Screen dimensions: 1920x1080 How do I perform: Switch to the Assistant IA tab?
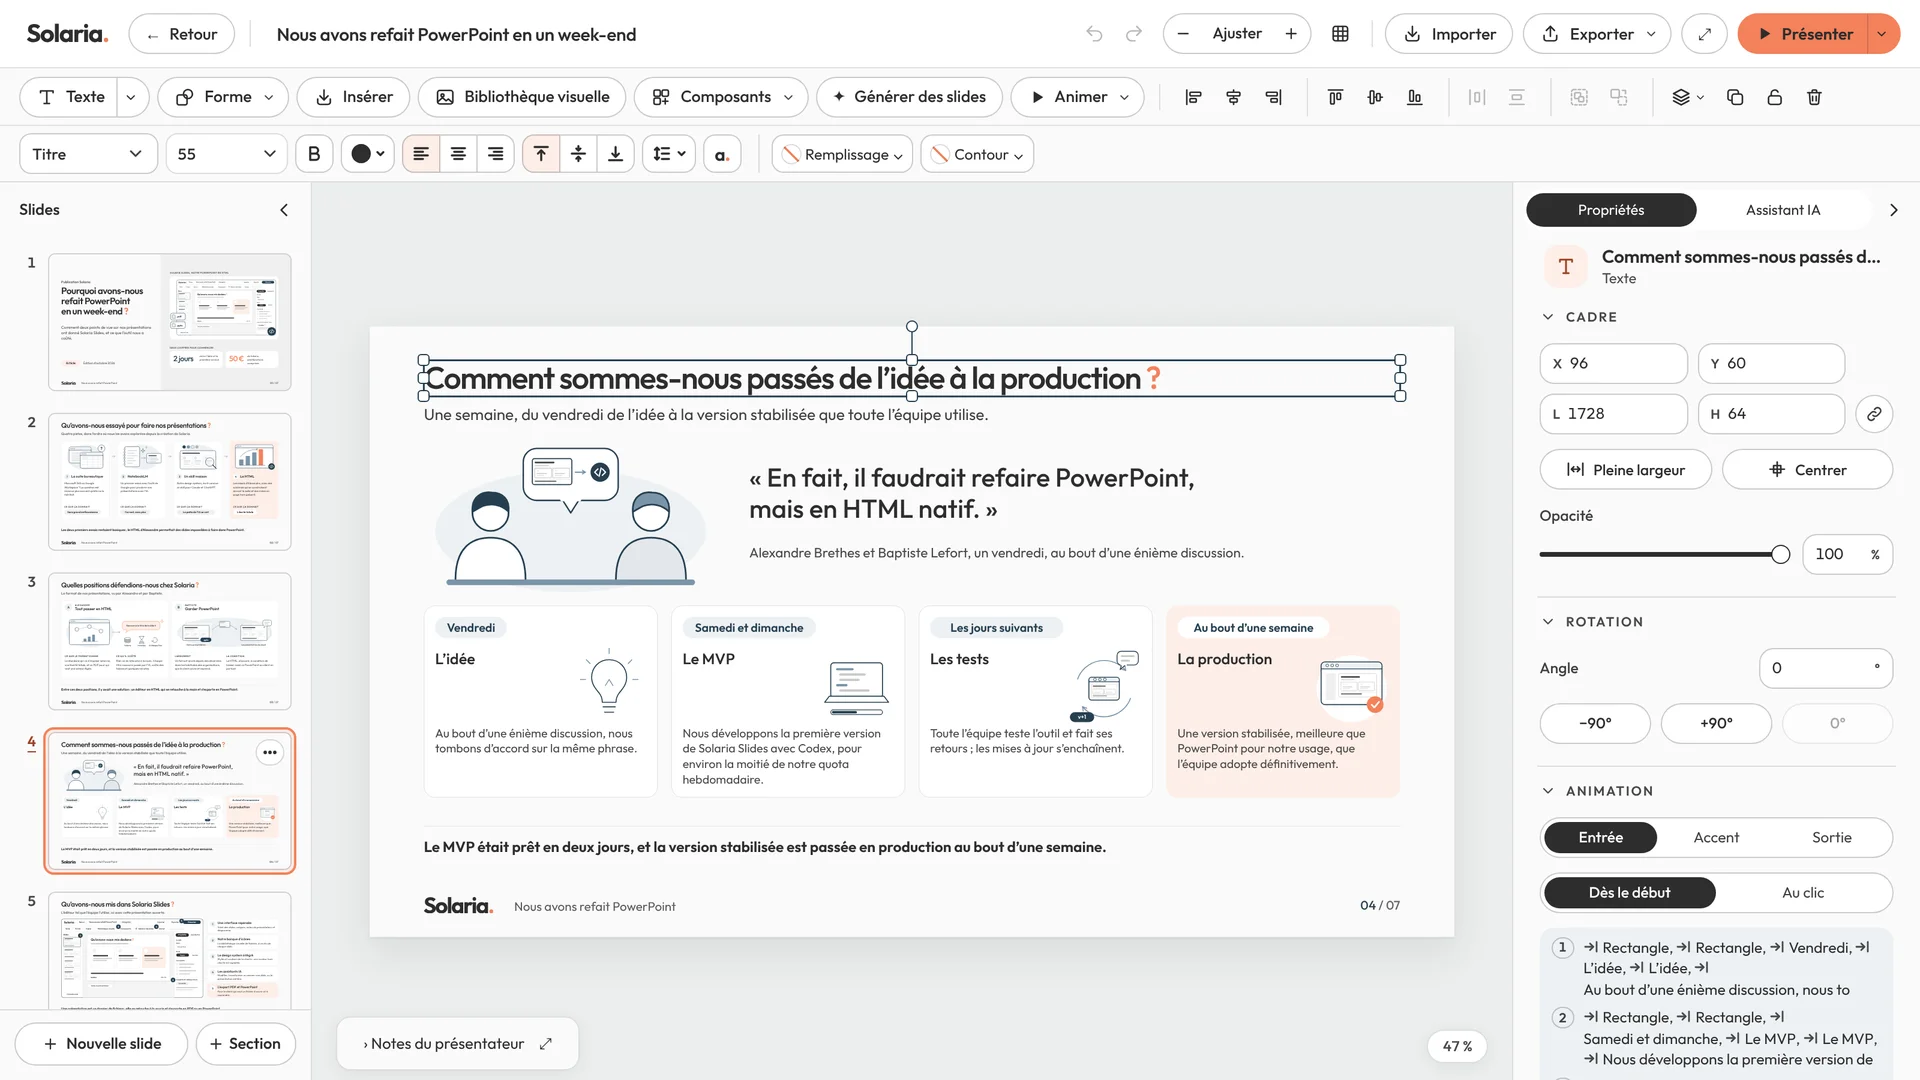[1783, 210]
